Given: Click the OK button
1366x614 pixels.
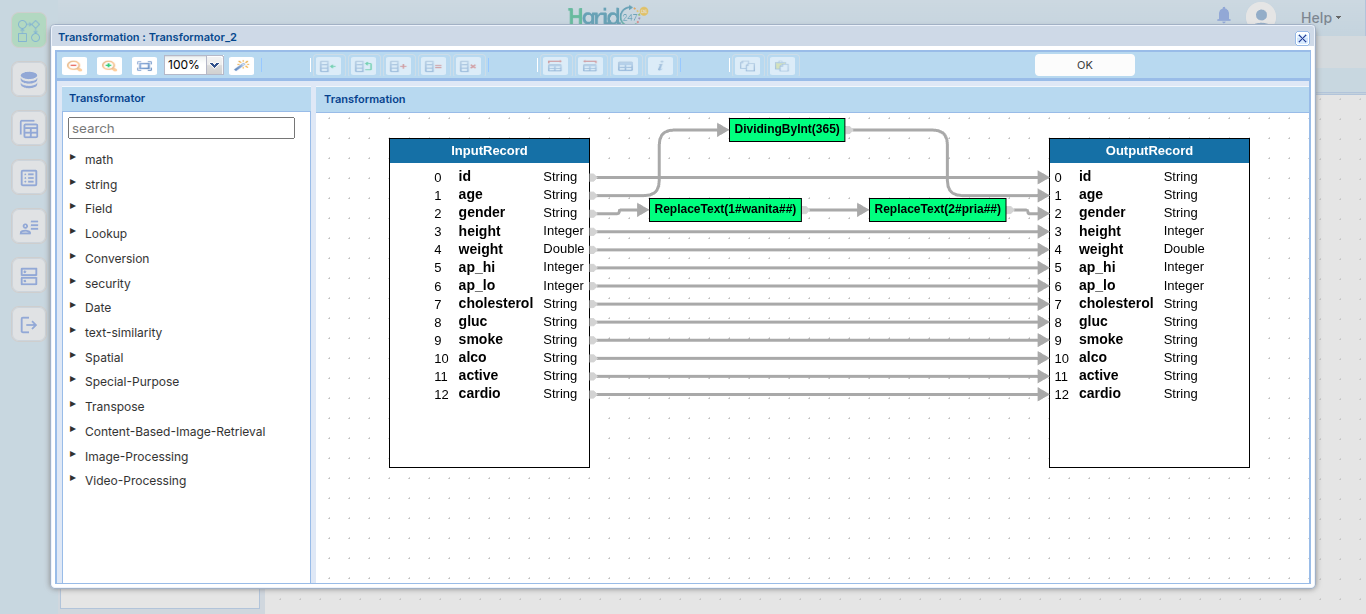Looking at the screenshot, I should [1085, 65].
